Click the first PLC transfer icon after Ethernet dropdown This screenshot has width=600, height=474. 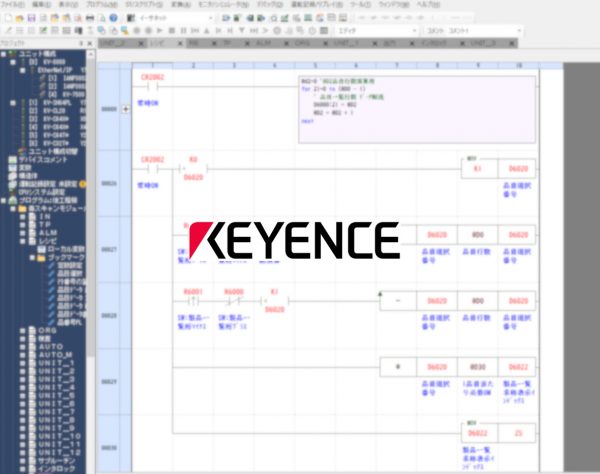226,18
